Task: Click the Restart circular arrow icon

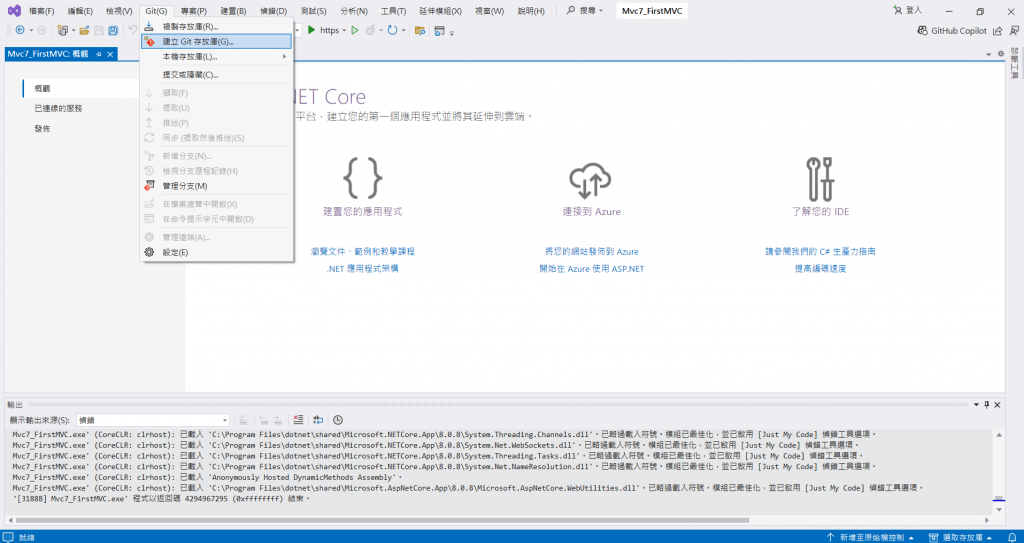Action: 392,30
